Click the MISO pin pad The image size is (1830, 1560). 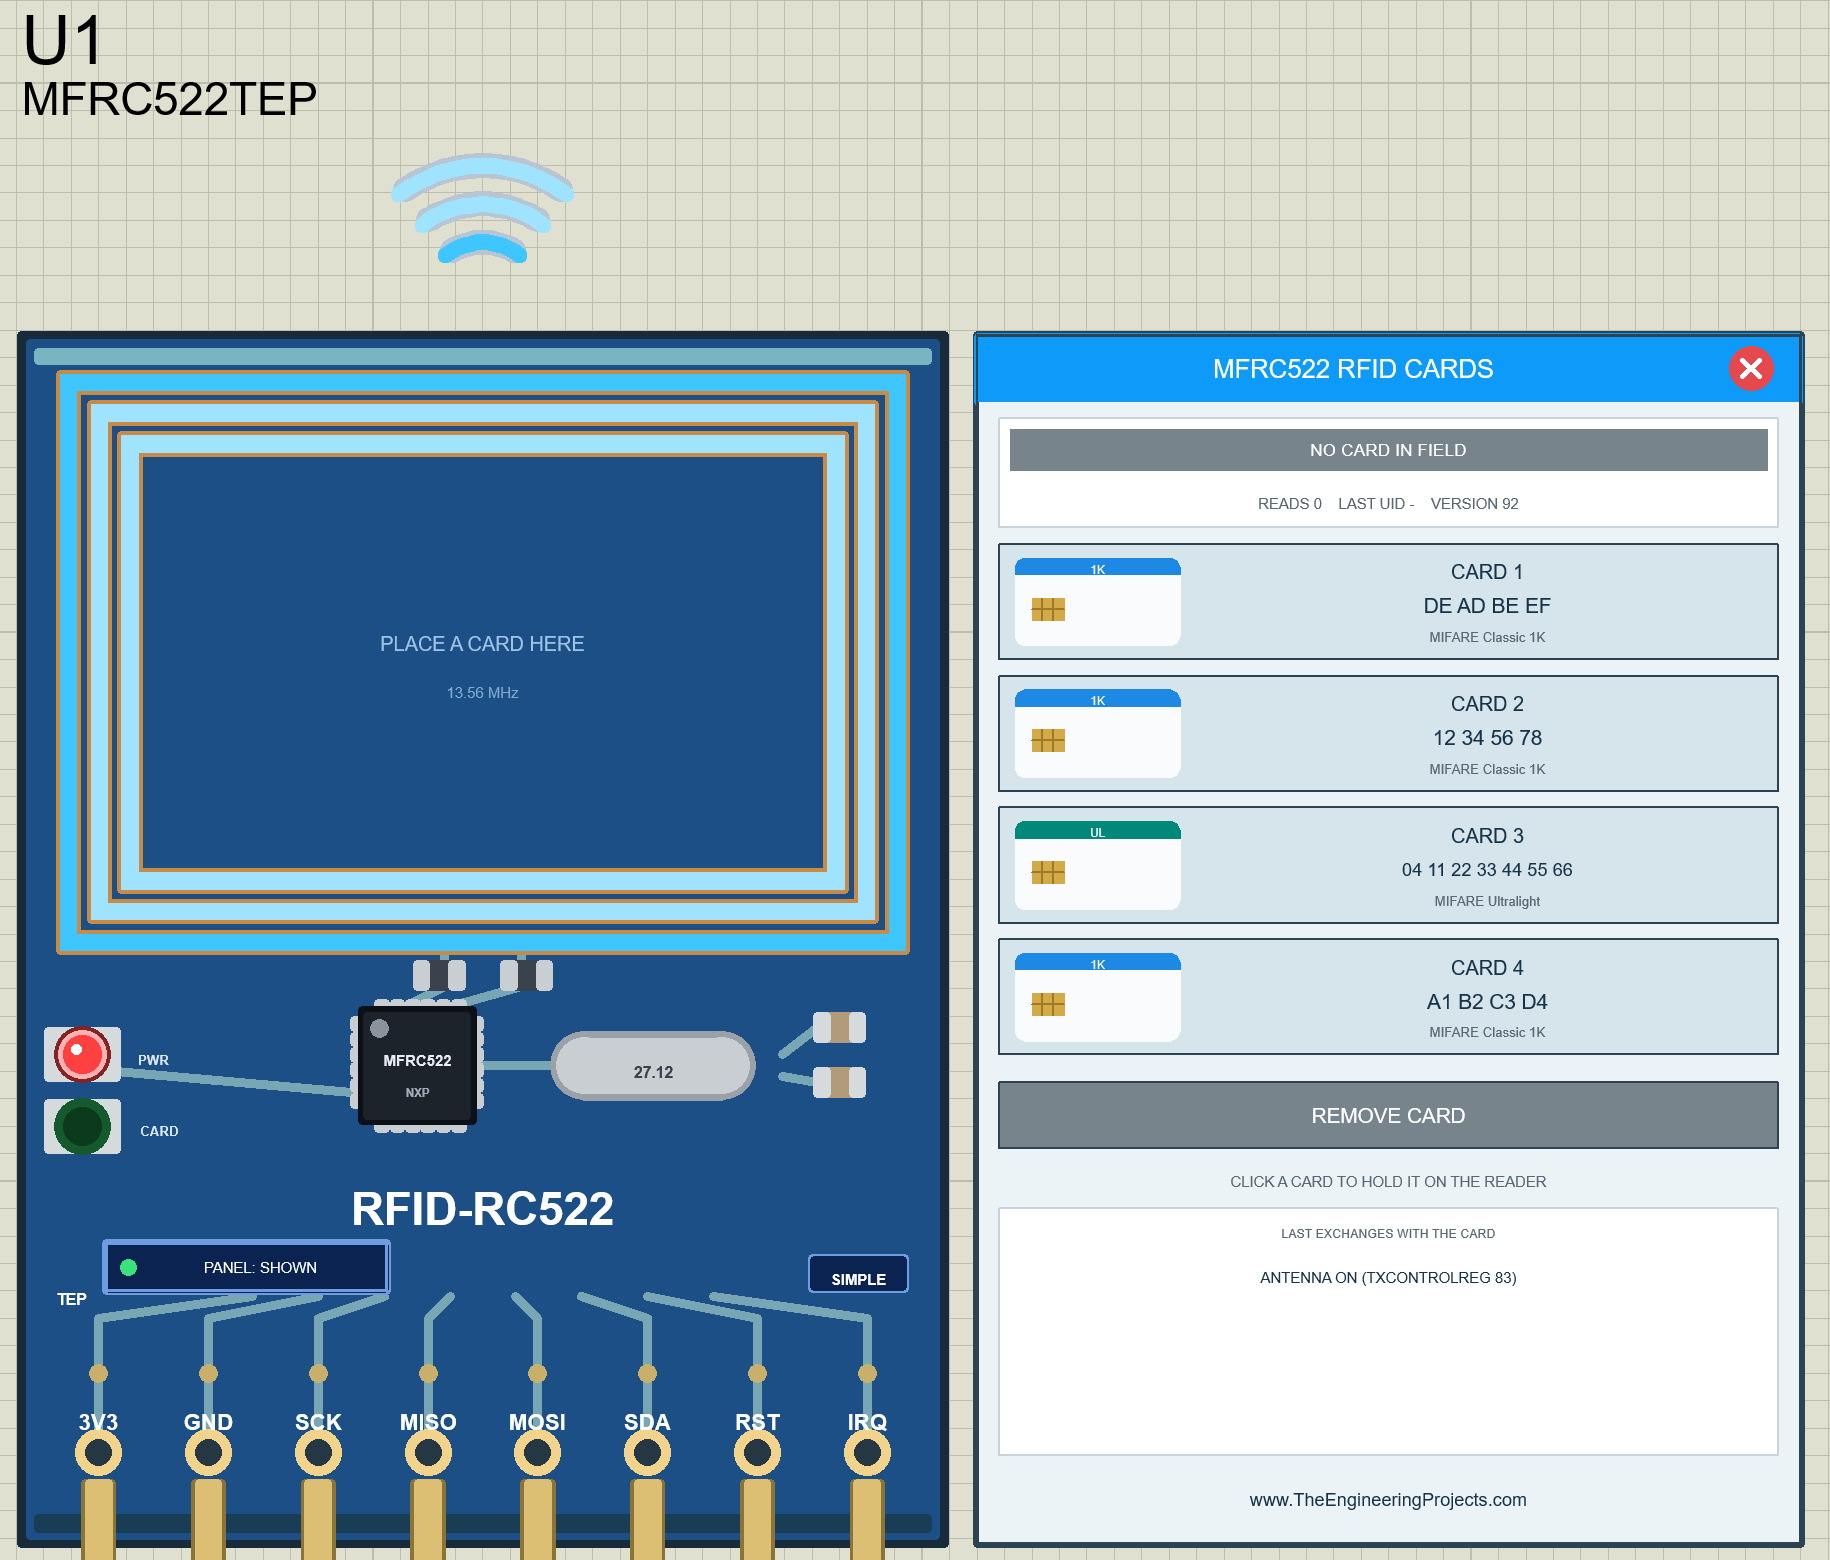tap(428, 1452)
